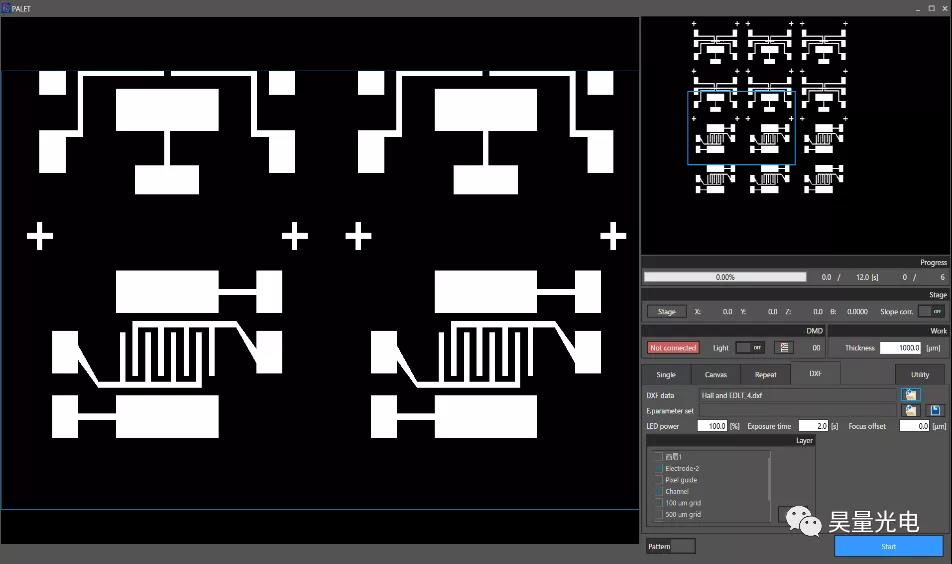Screen dimensions: 952x564
Task: Click the Stage button
Action: coord(666,312)
